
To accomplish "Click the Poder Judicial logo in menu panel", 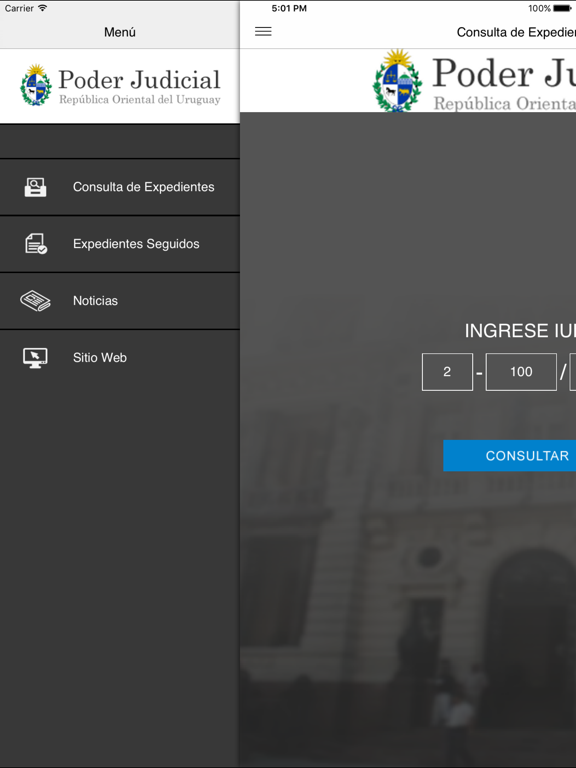I will pos(120,85).
